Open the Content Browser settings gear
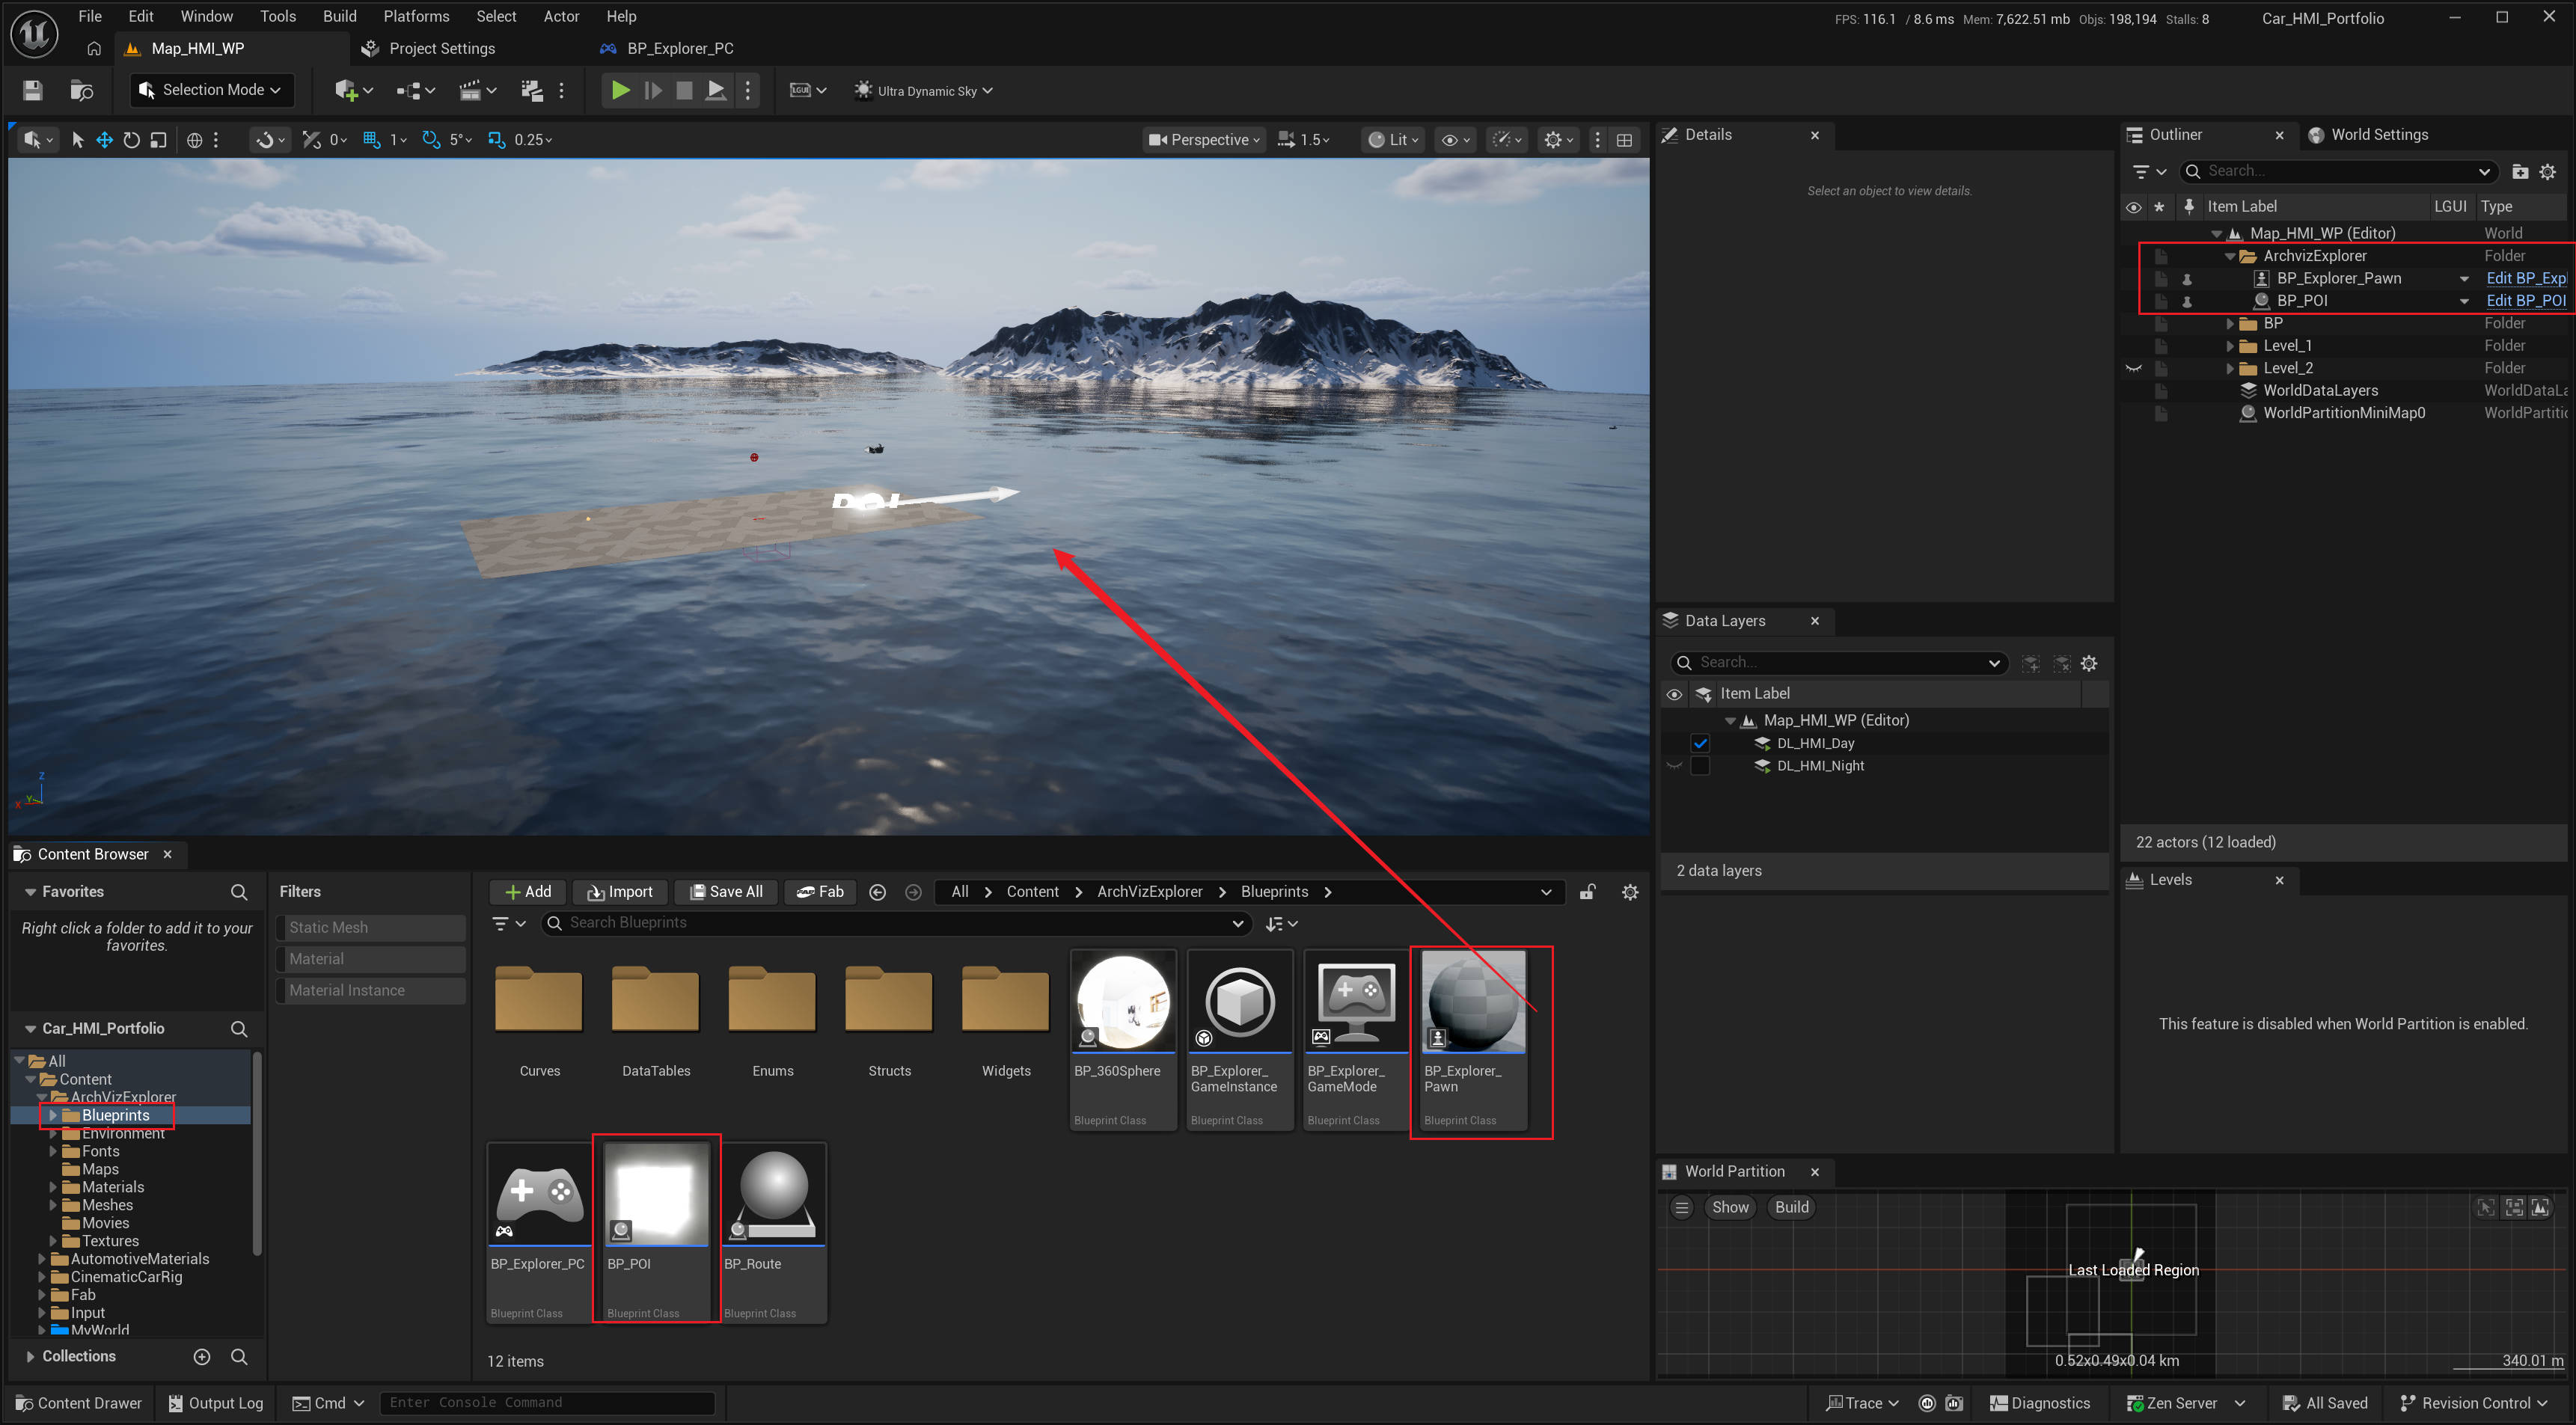This screenshot has height=1425, width=2576. (1630, 892)
